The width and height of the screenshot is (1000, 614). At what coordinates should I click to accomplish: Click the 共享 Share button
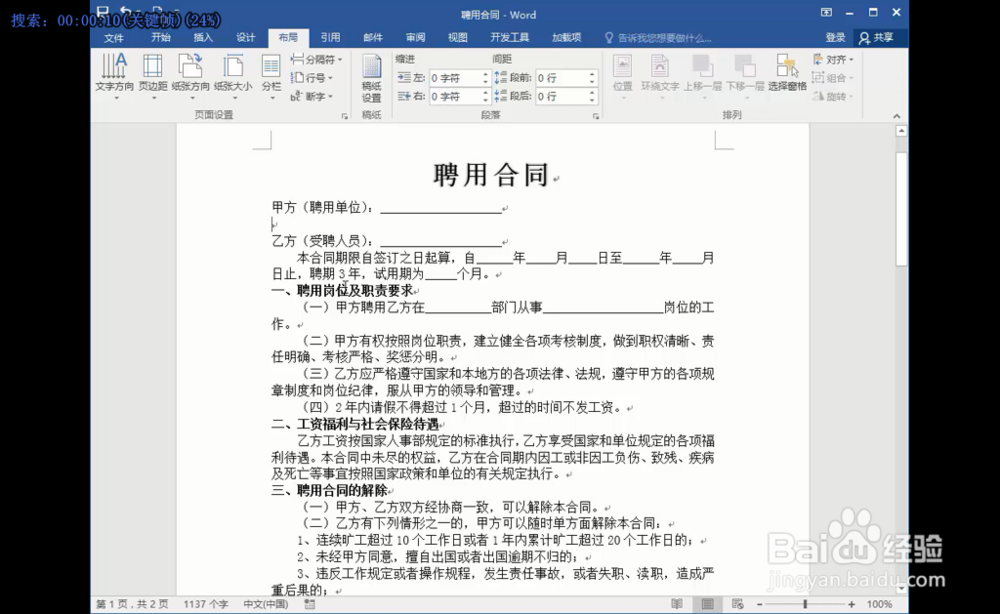click(875, 37)
